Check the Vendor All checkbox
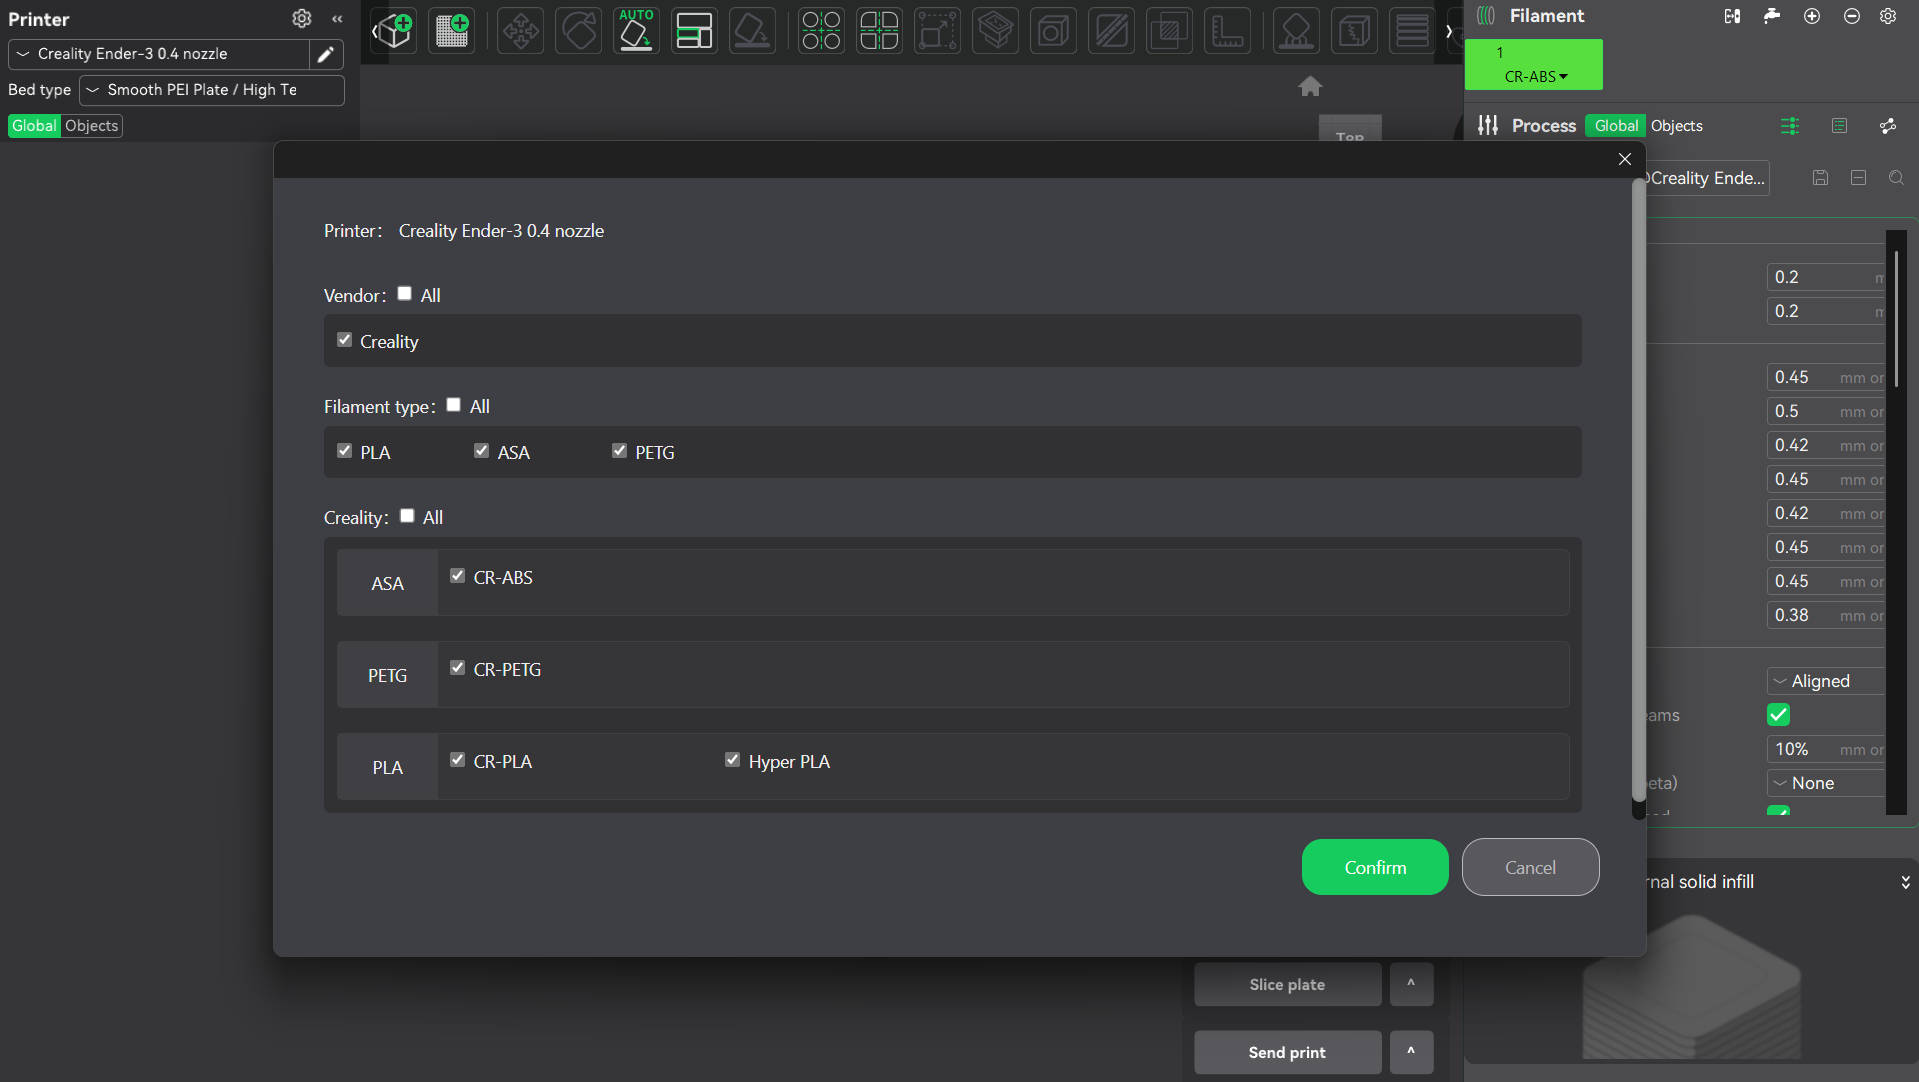 pyautogui.click(x=404, y=293)
